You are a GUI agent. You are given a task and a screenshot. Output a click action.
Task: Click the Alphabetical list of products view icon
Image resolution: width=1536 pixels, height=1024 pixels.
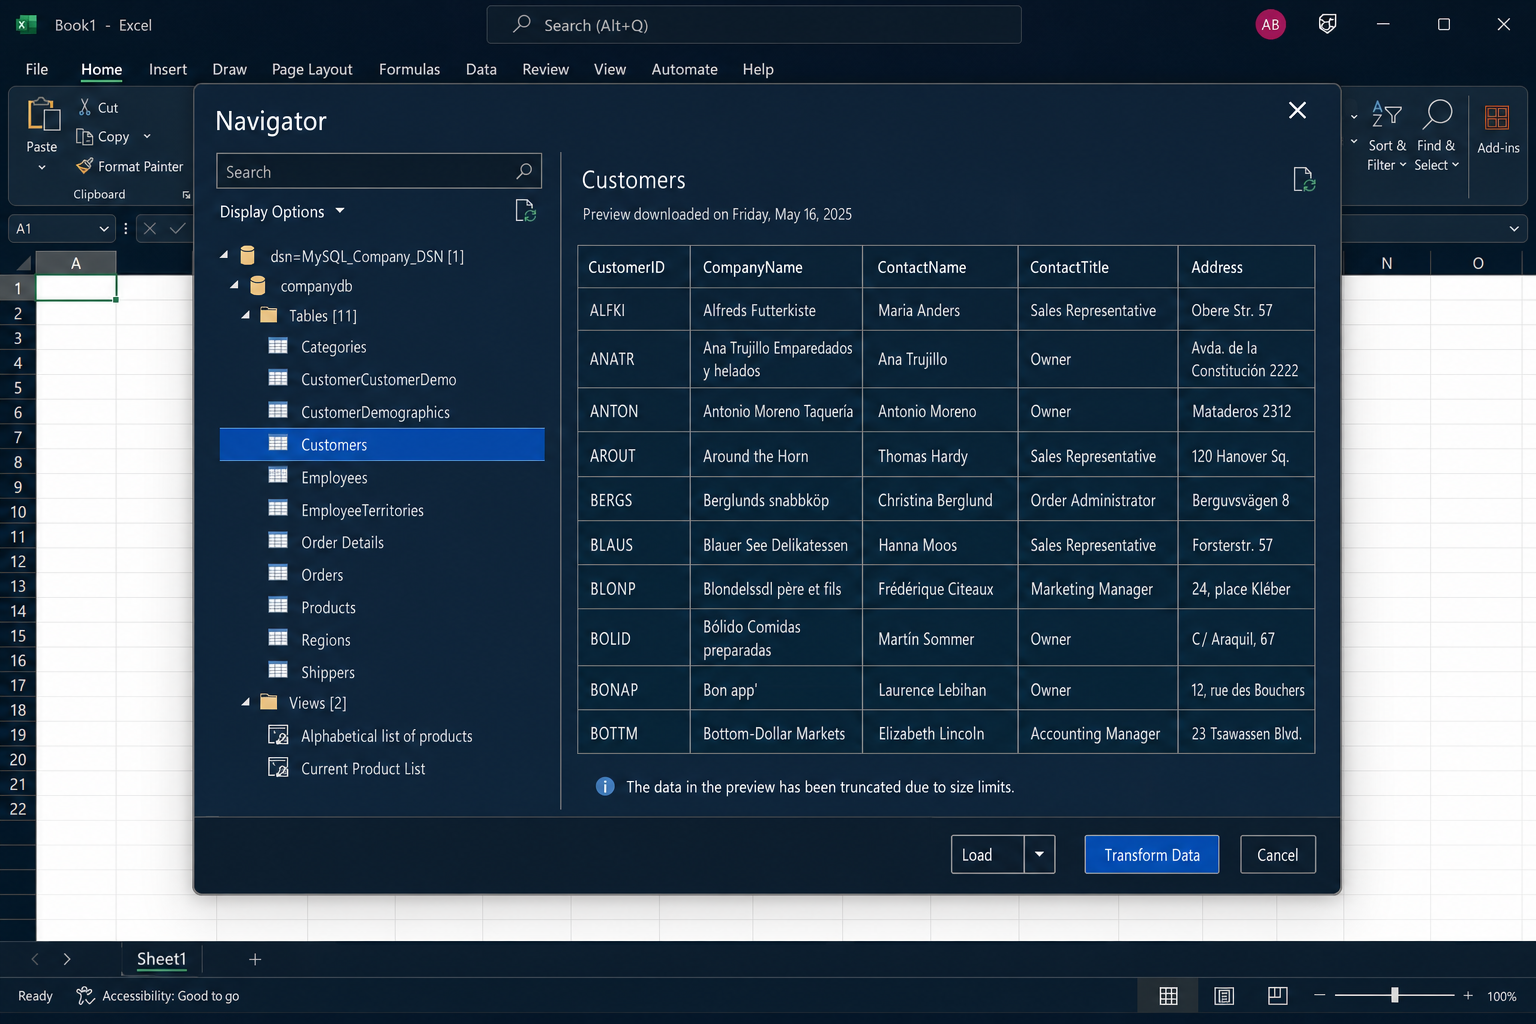(278, 735)
